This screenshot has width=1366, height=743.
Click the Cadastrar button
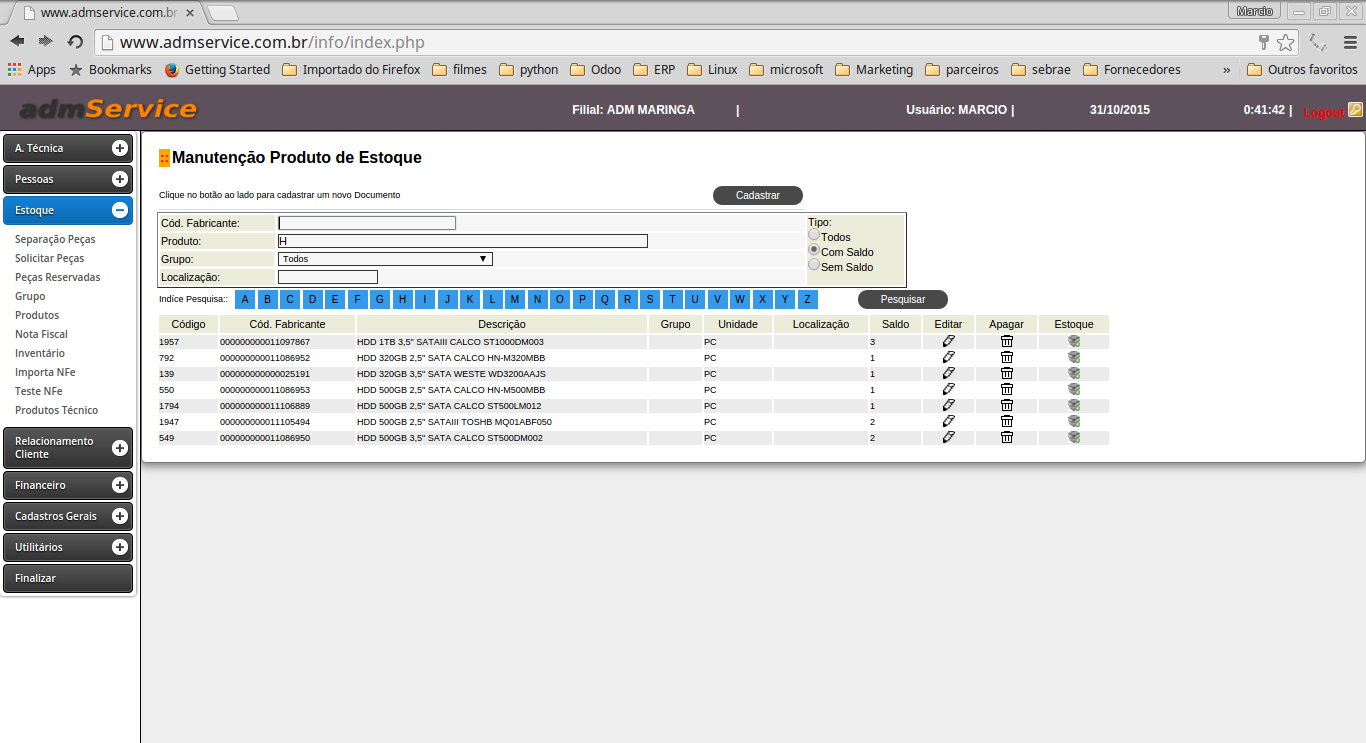(x=757, y=195)
